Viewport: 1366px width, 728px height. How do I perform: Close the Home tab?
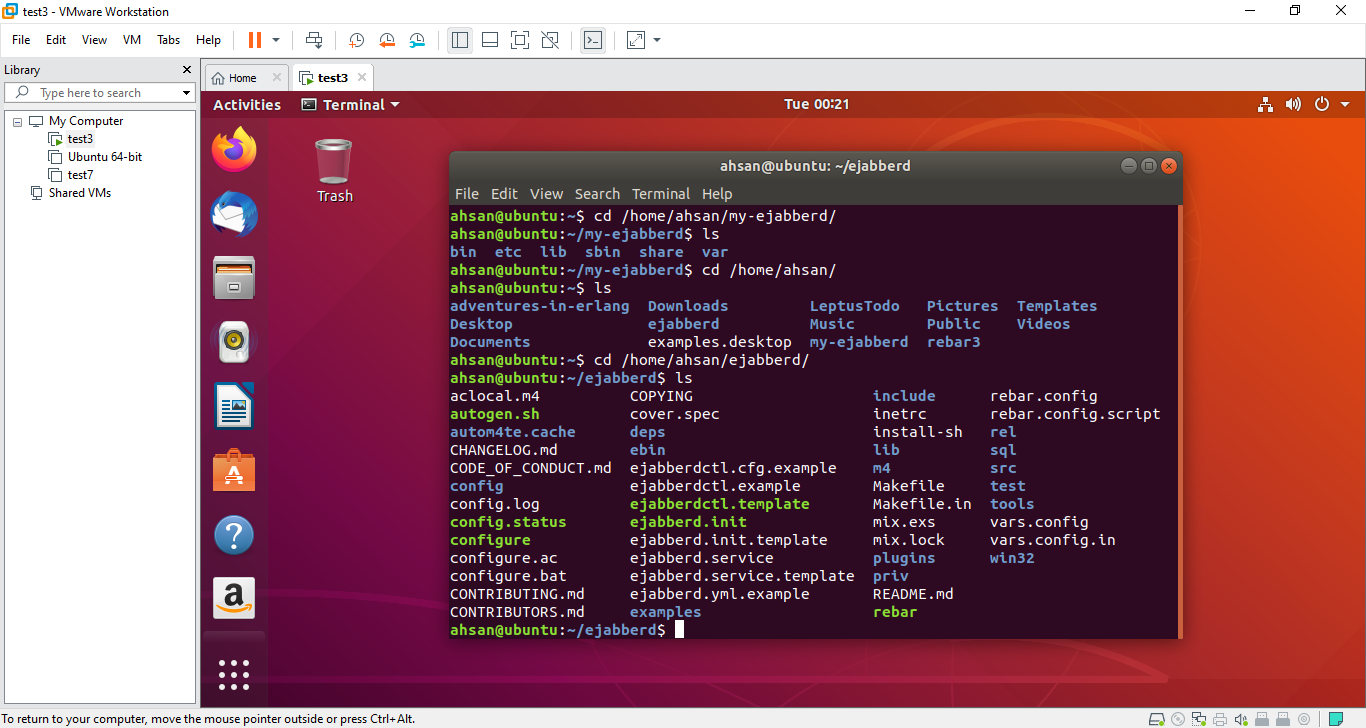[x=276, y=77]
